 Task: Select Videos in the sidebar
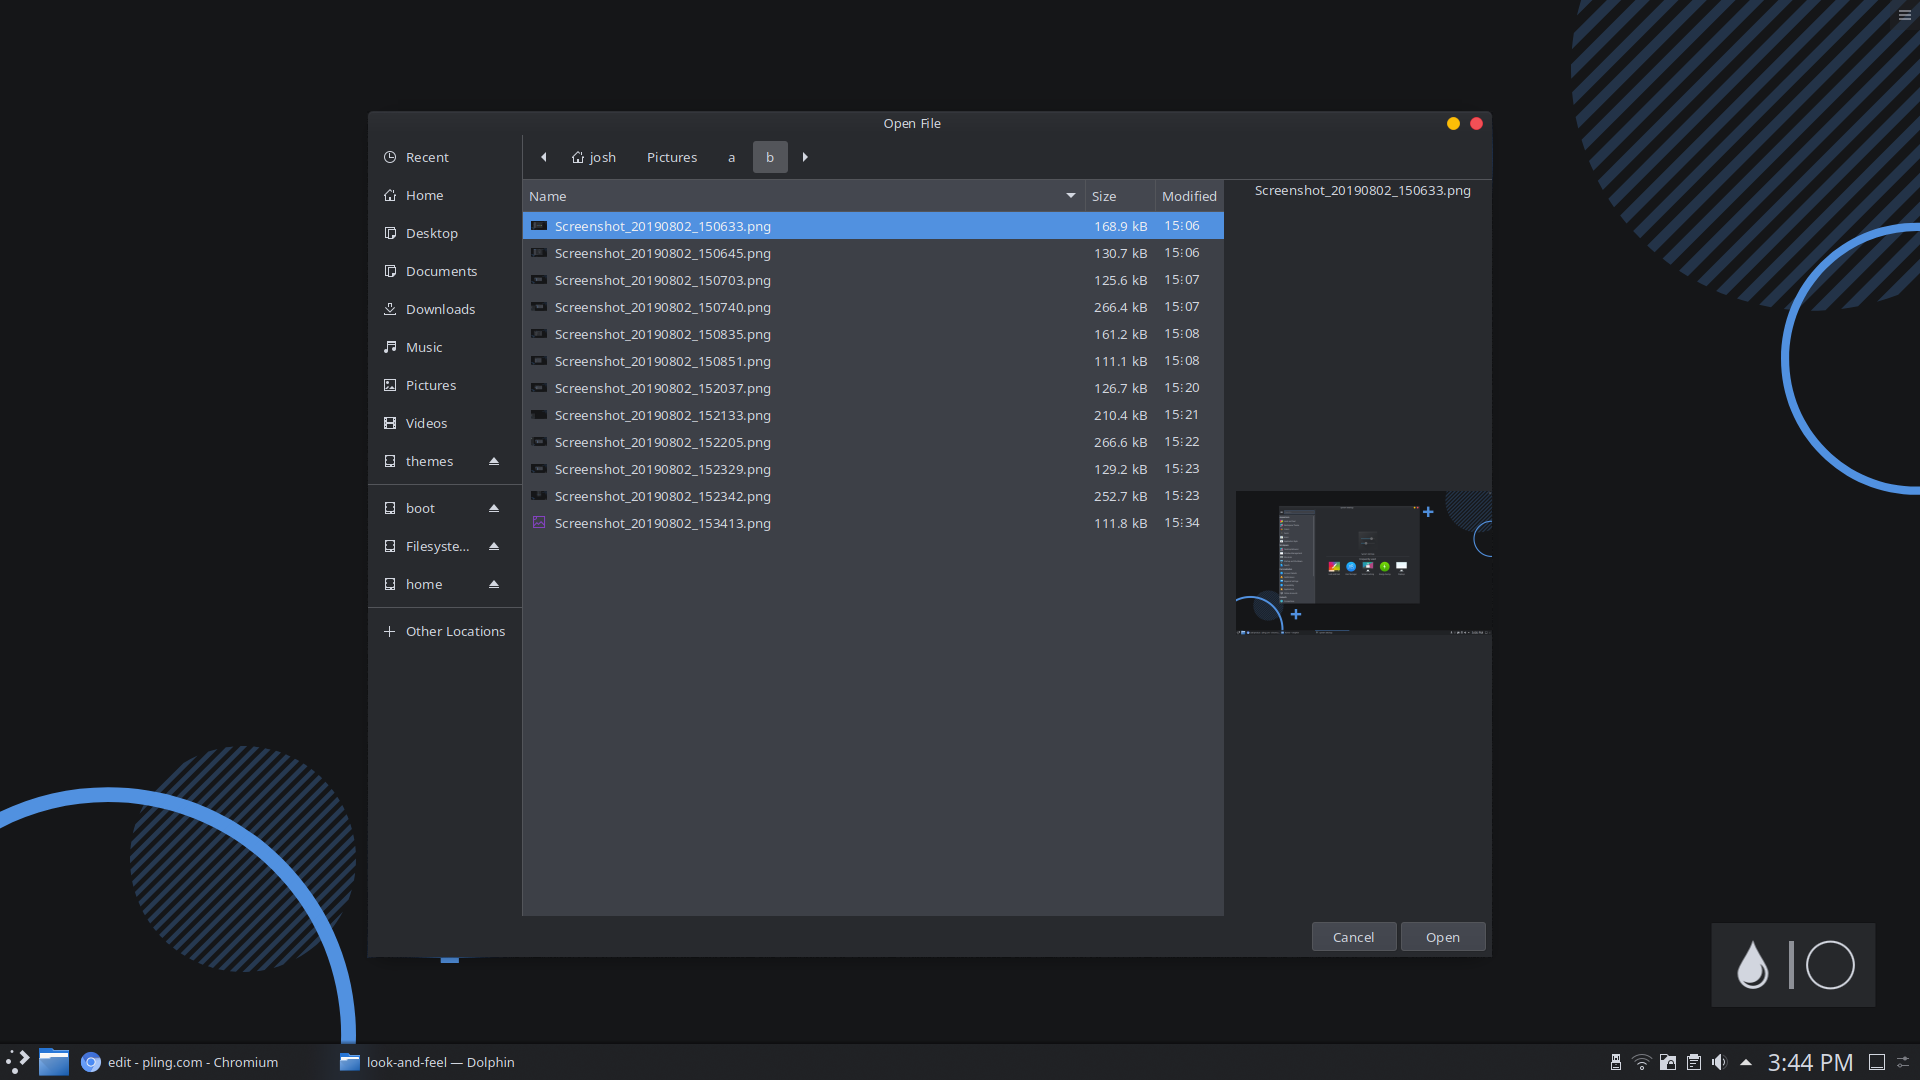coord(444,423)
